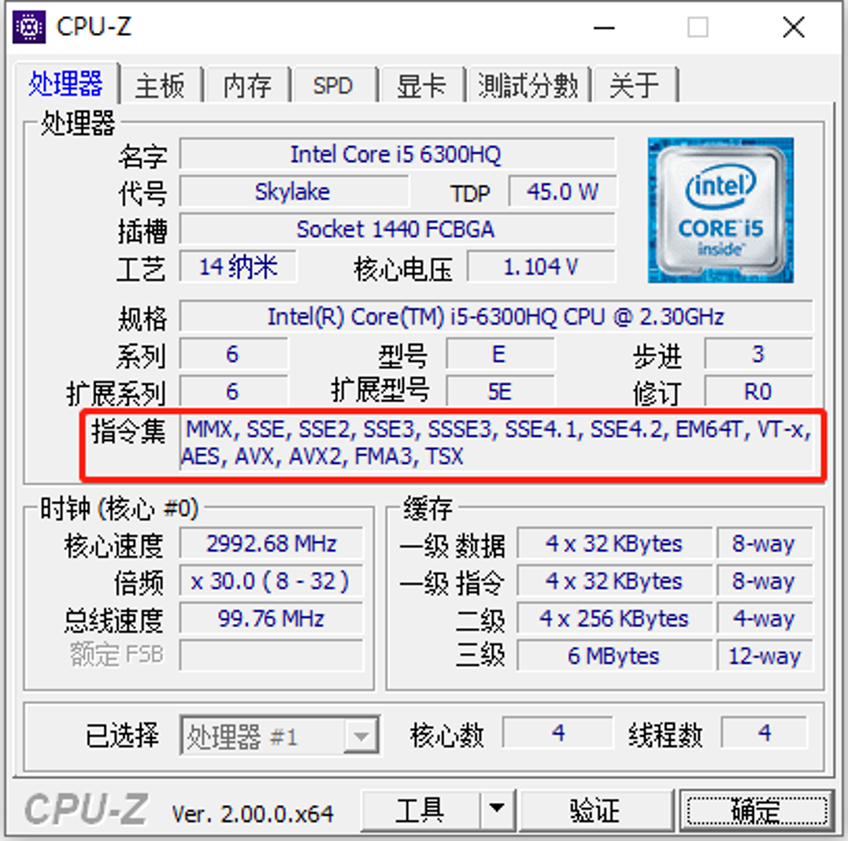Minimize the CPU-Z window

(604, 27)
